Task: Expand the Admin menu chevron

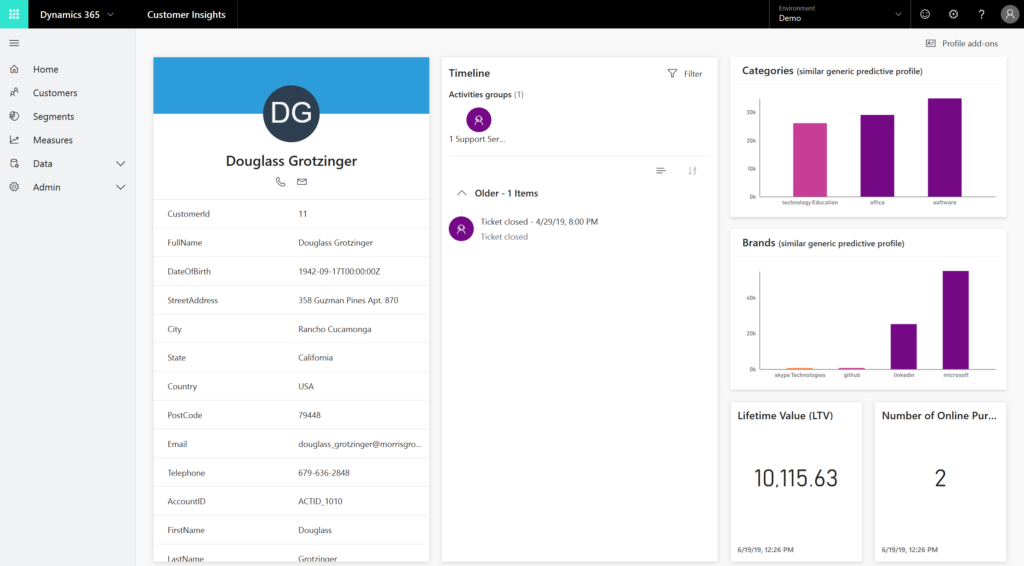Action: pyautogui.click(x=120, y=187)
